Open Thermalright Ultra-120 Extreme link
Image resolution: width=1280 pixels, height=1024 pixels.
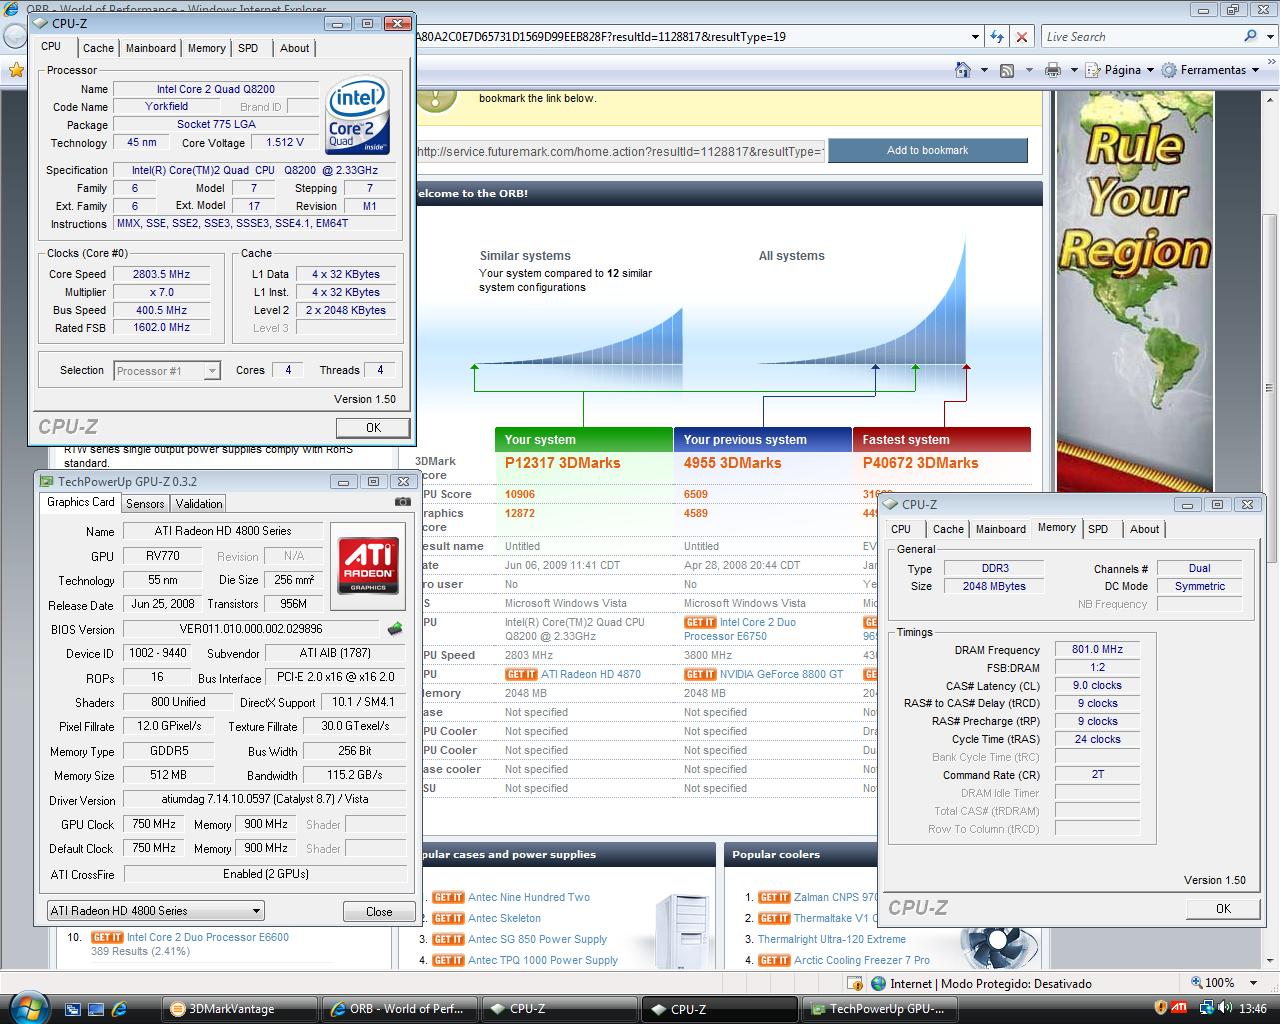[x=832, y=939]
